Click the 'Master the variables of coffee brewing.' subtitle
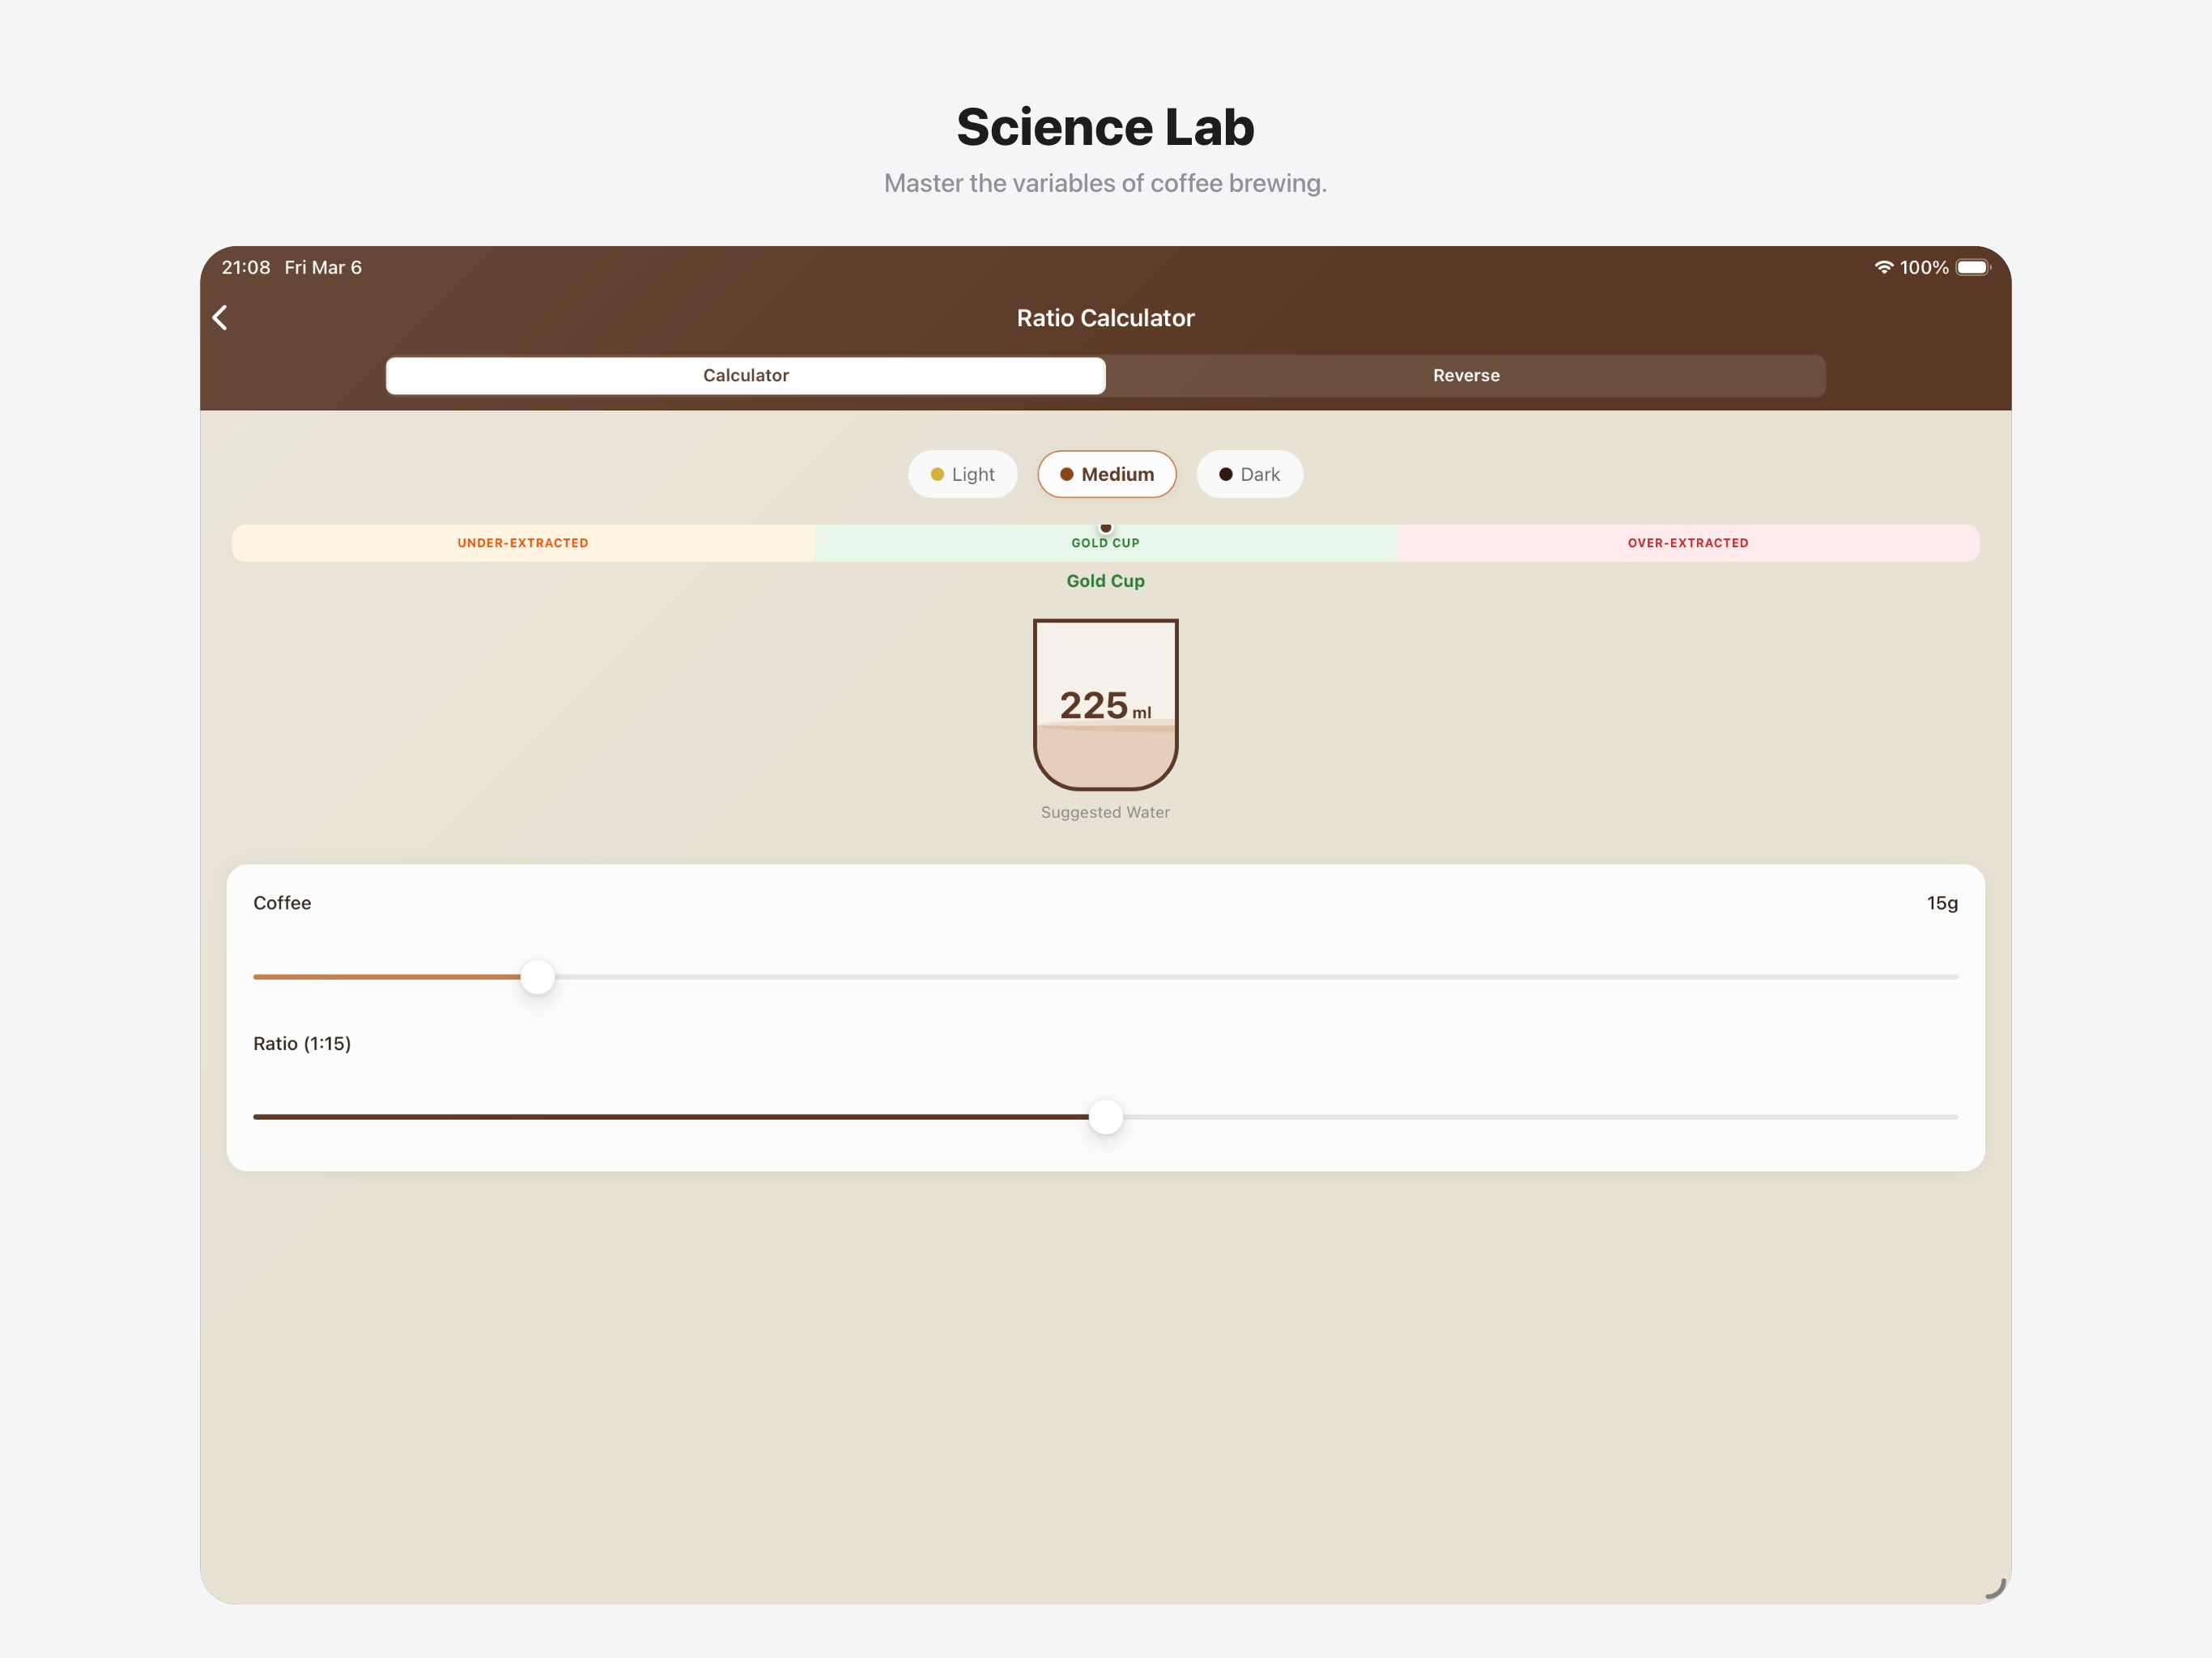2212x1658 pixels. click(x=1105, y=183)
